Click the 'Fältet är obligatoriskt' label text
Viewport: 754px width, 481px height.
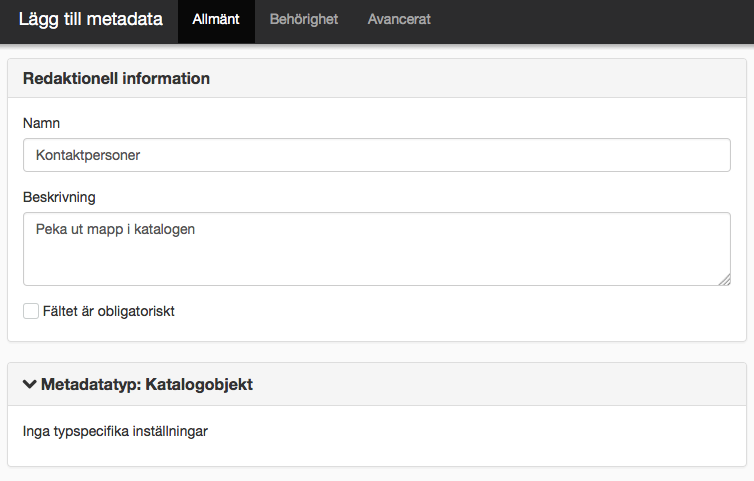pos(108,311)
